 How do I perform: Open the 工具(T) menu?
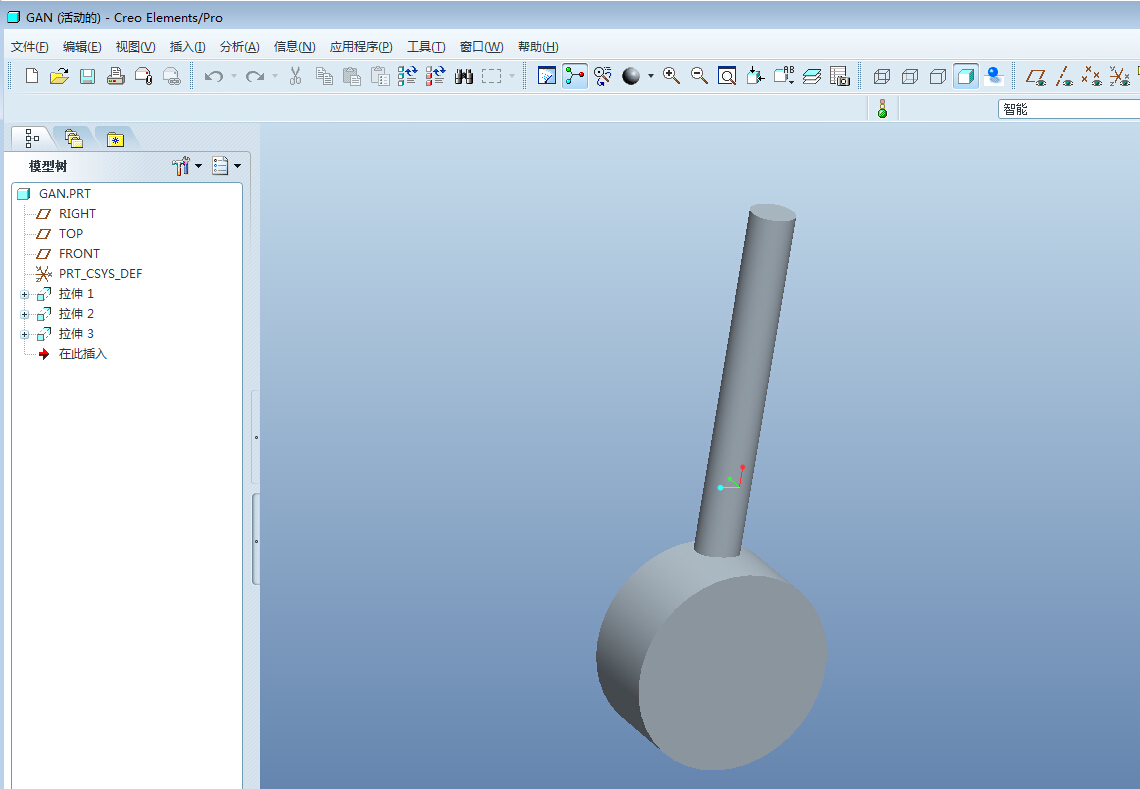[426, 47]
